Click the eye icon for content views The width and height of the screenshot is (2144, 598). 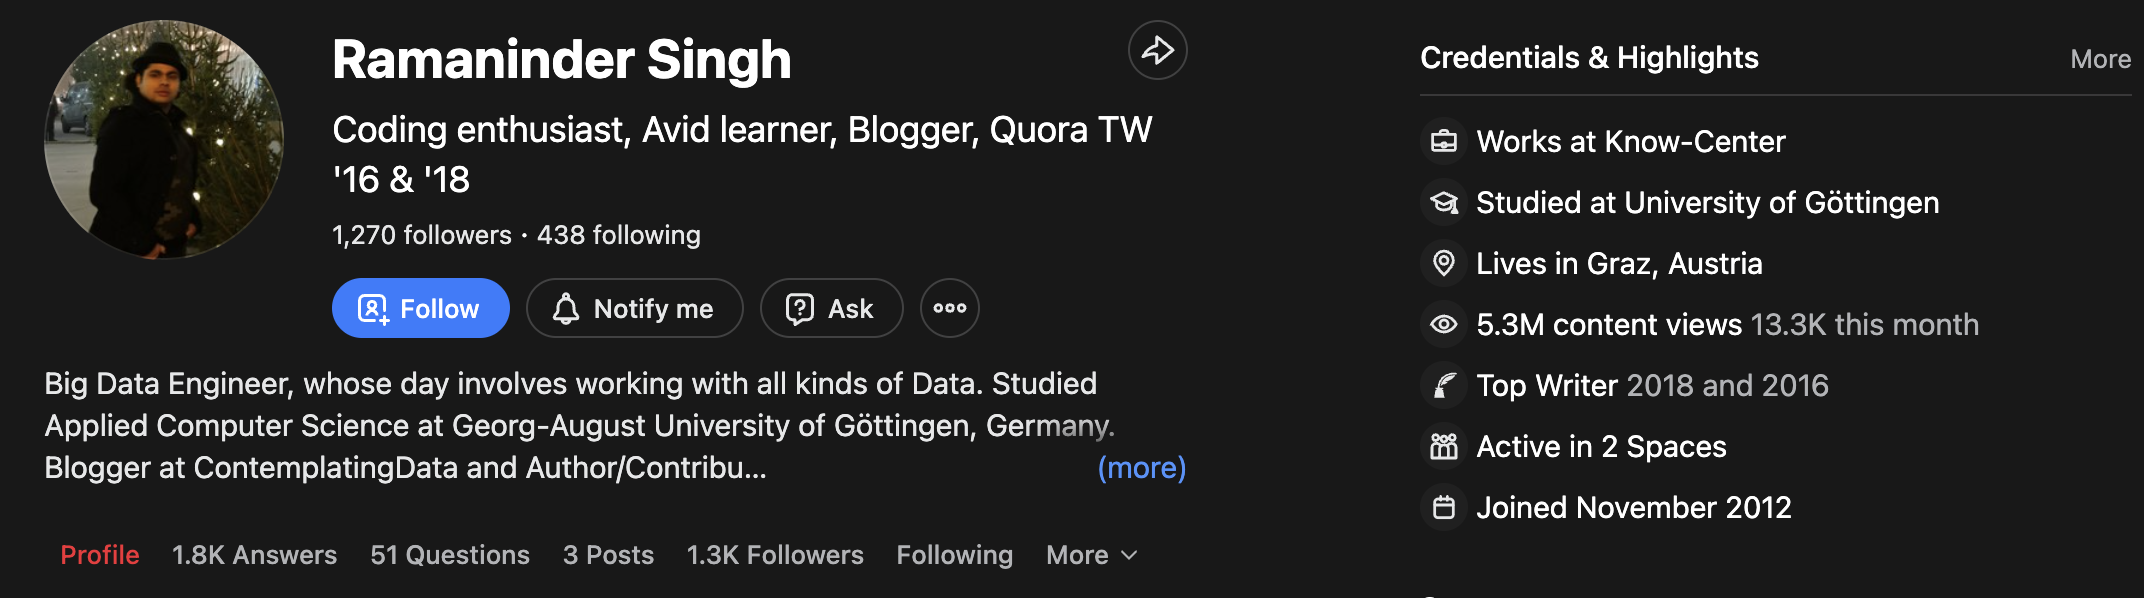1443,324
